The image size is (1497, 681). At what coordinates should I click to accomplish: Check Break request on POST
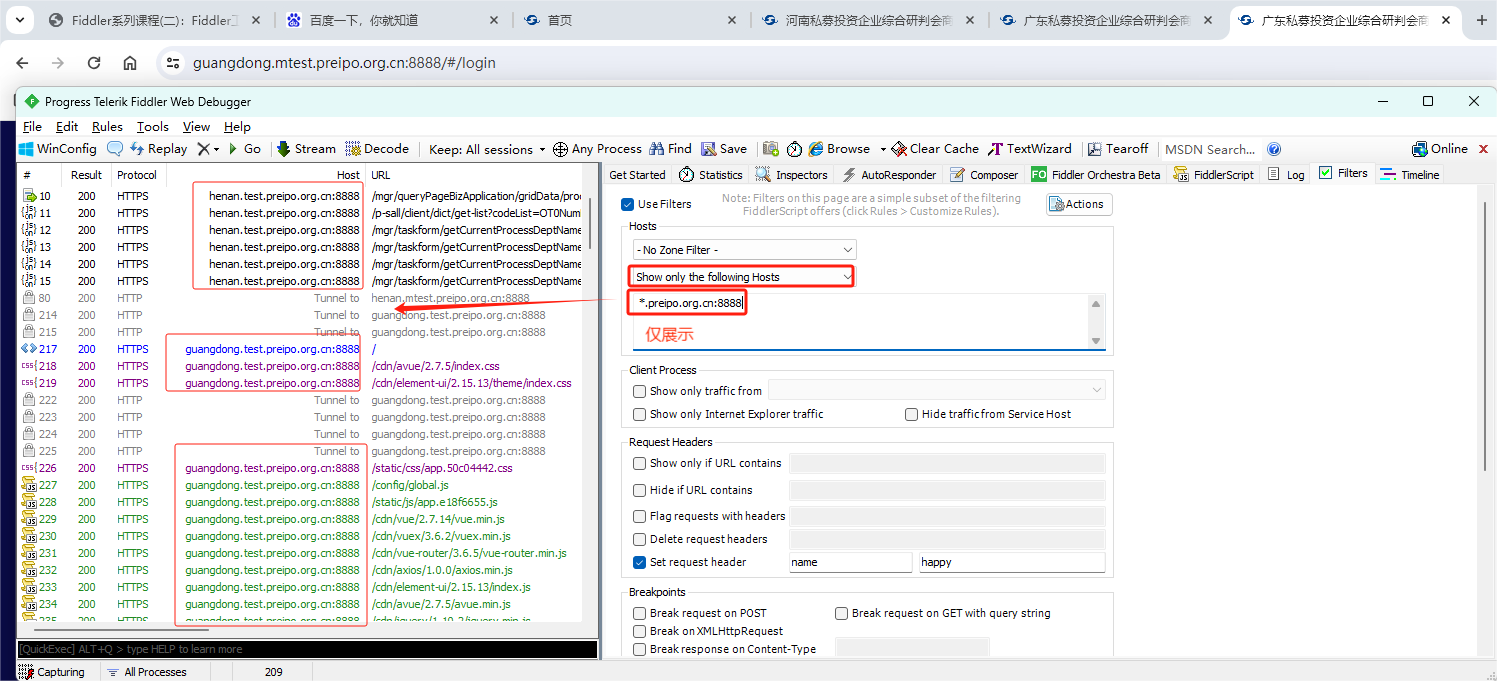[x=640, y=613]
